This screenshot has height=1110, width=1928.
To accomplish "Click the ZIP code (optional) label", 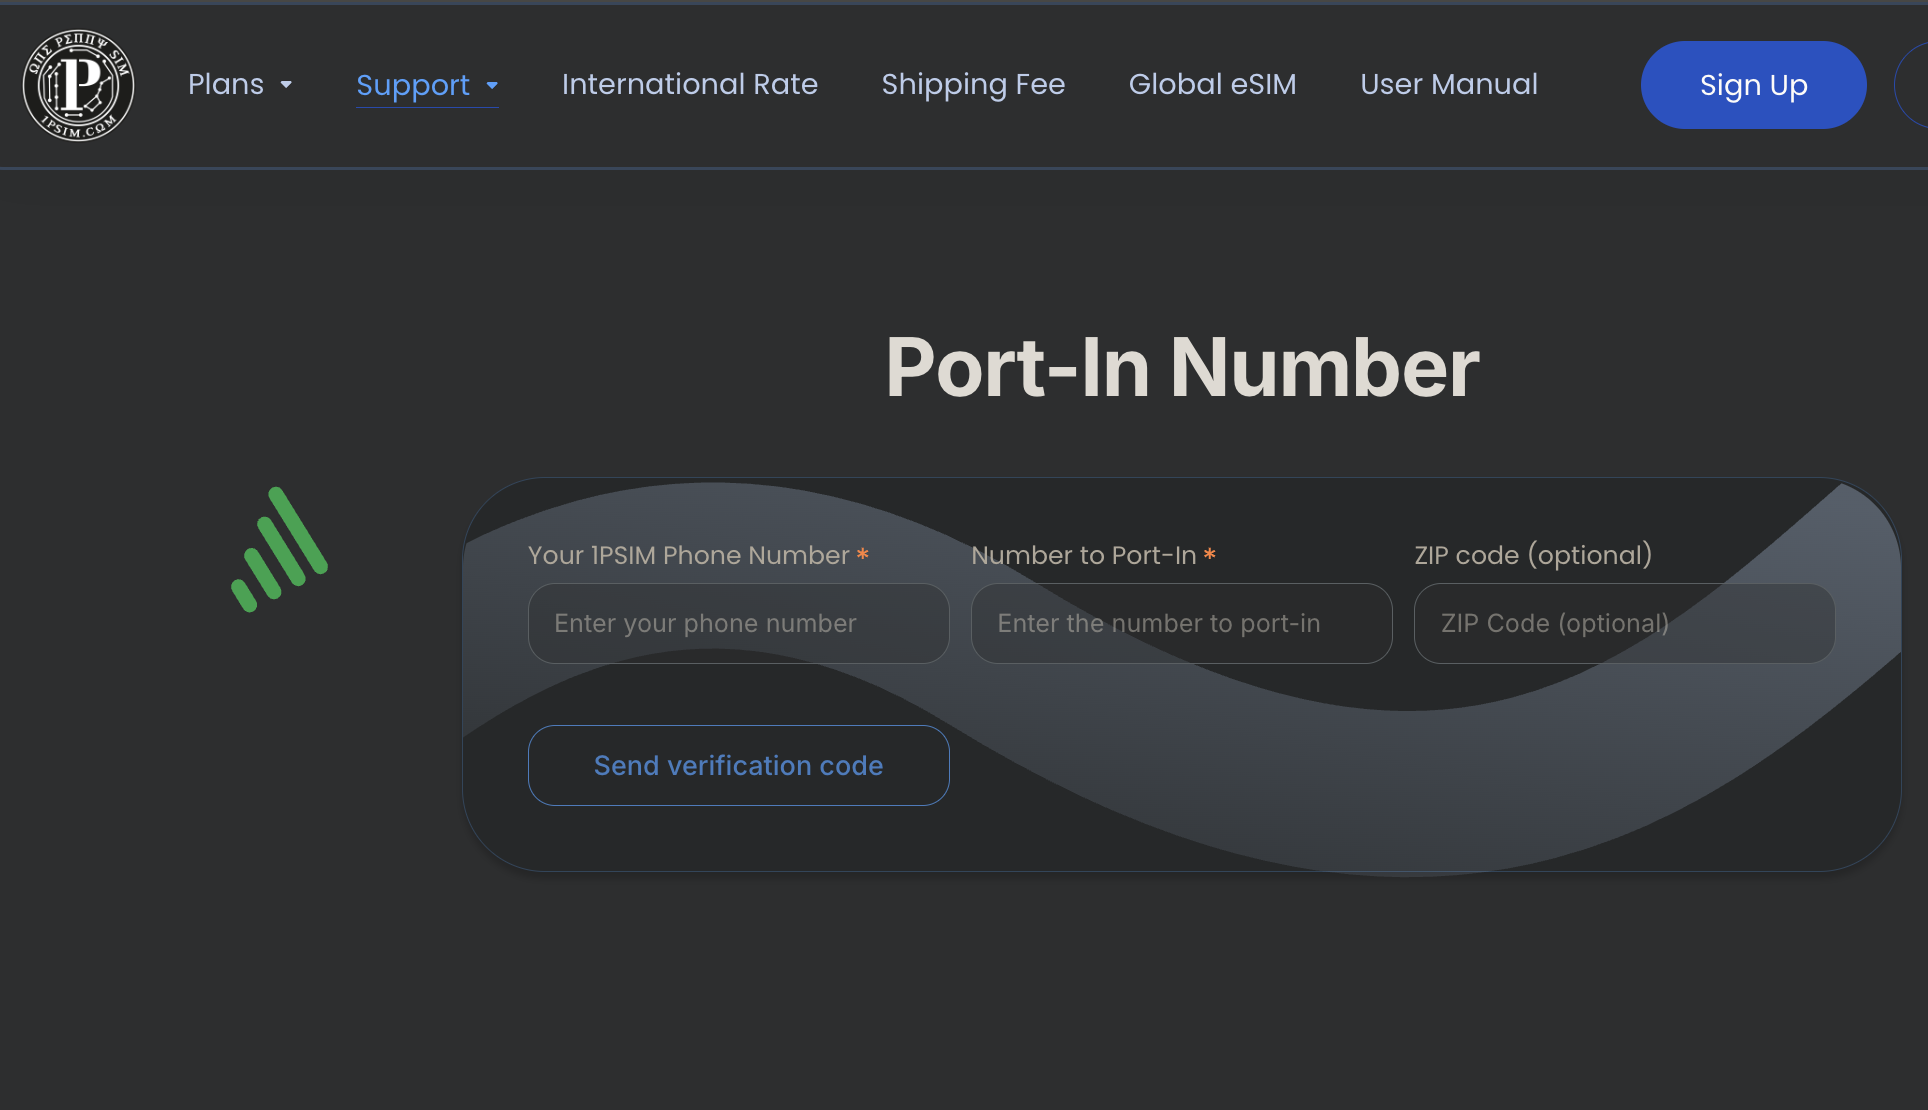I will (1533, 555).
